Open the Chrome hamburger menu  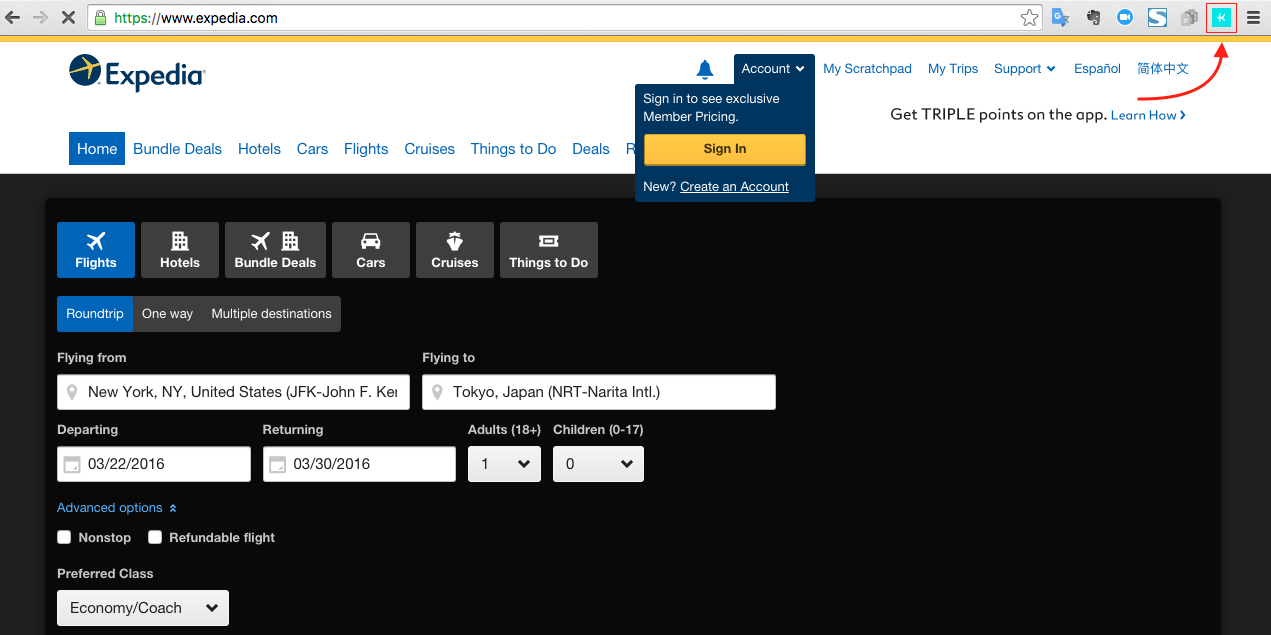(x=1253, y=18)
